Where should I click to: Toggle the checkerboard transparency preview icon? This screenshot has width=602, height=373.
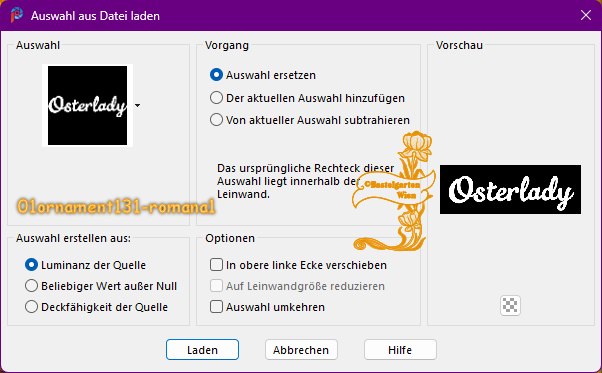point(510,305)
